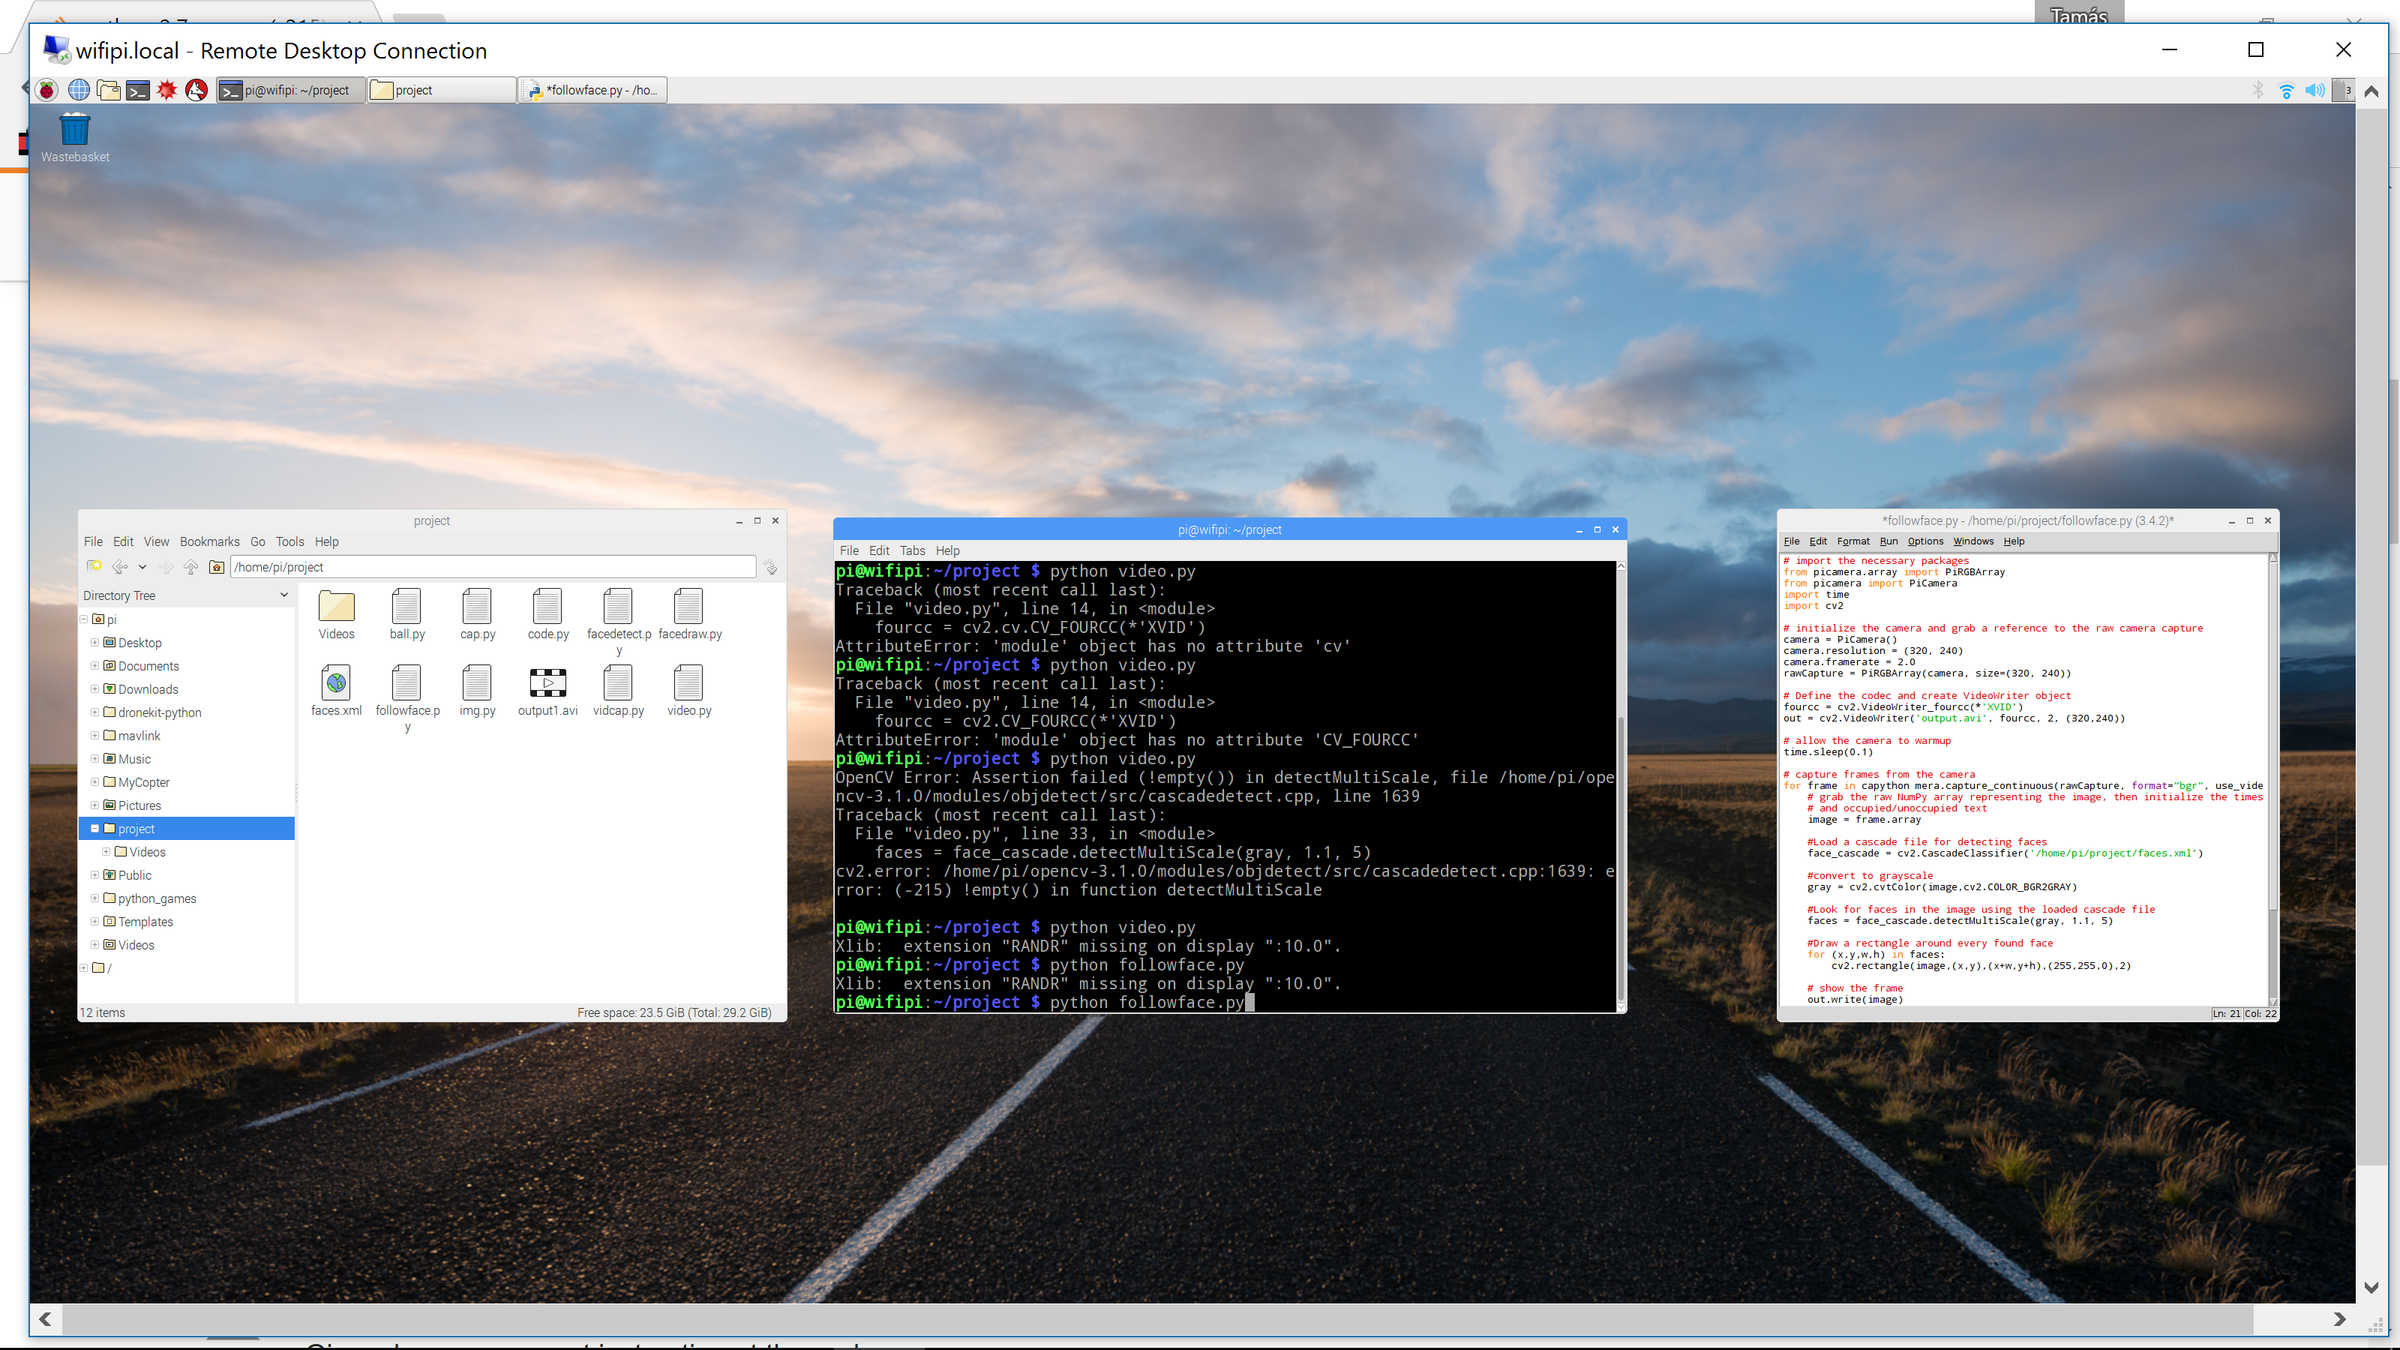The image size is (2400, 1350).
Task: Open the Tabs menu in terminal
Action: (912, 550)
